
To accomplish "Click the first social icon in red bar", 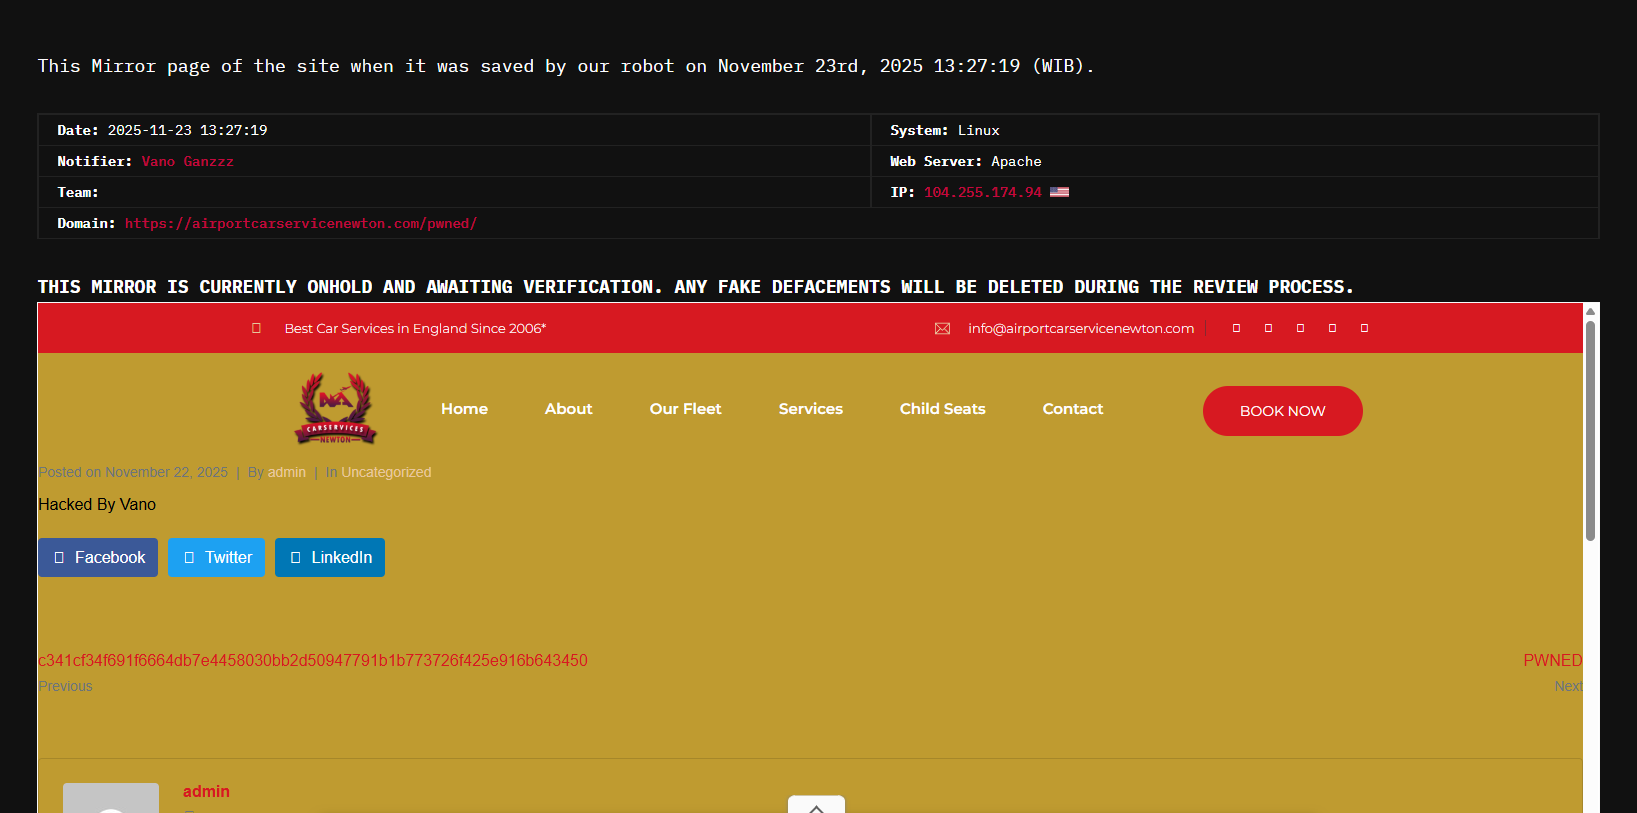I will tap(1236, 328).
